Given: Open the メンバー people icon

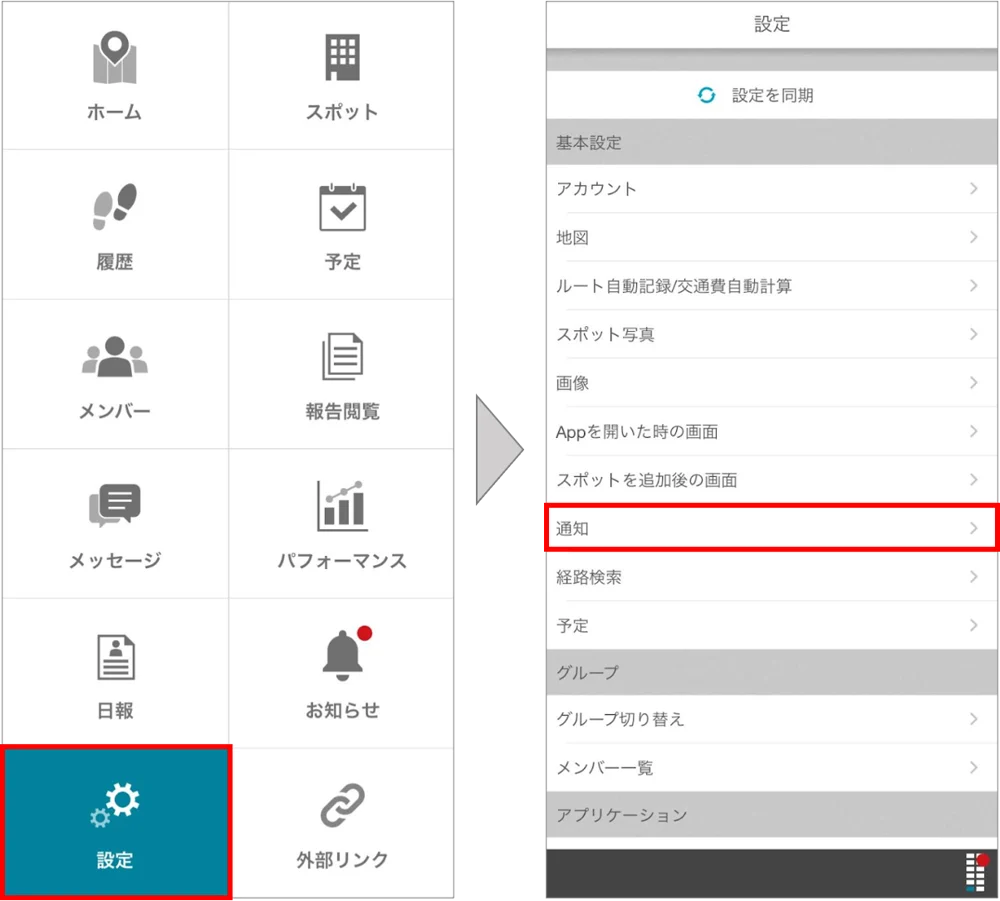Looking at the screenshot, I should [x=115, y=356].
